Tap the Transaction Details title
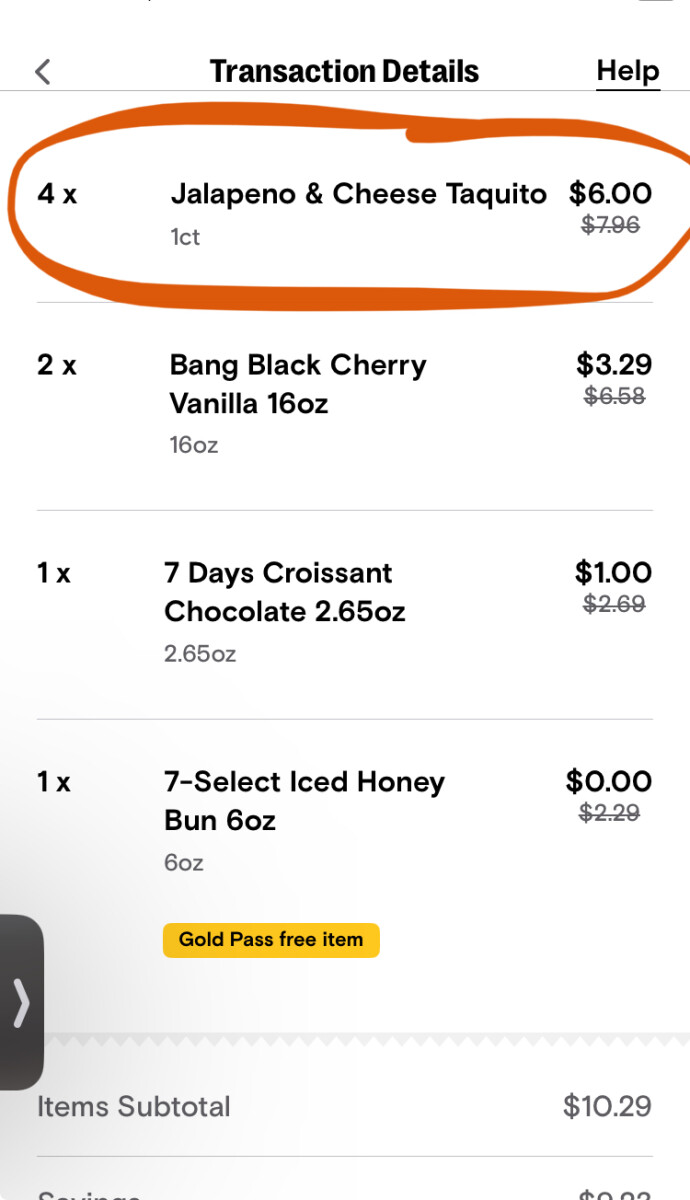The image size is (690, 1200). point(344,72)
